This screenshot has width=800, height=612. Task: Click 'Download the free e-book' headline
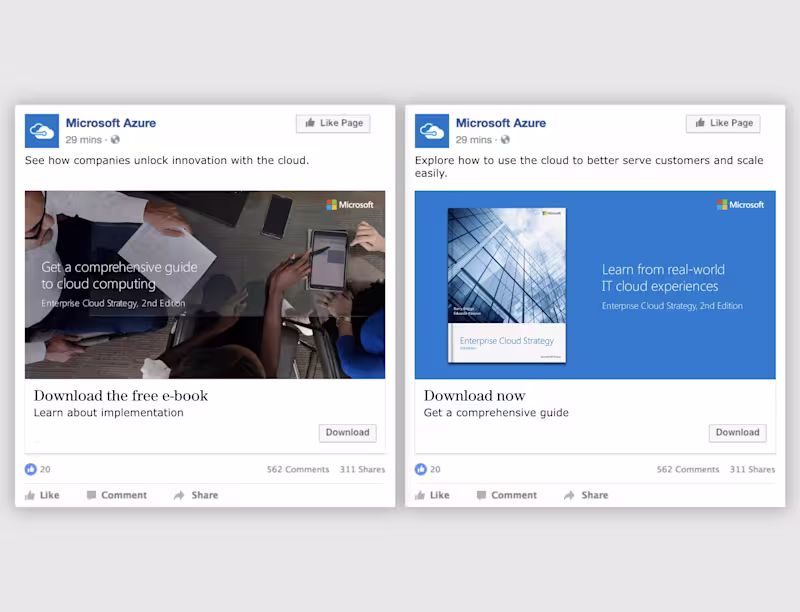121,396
